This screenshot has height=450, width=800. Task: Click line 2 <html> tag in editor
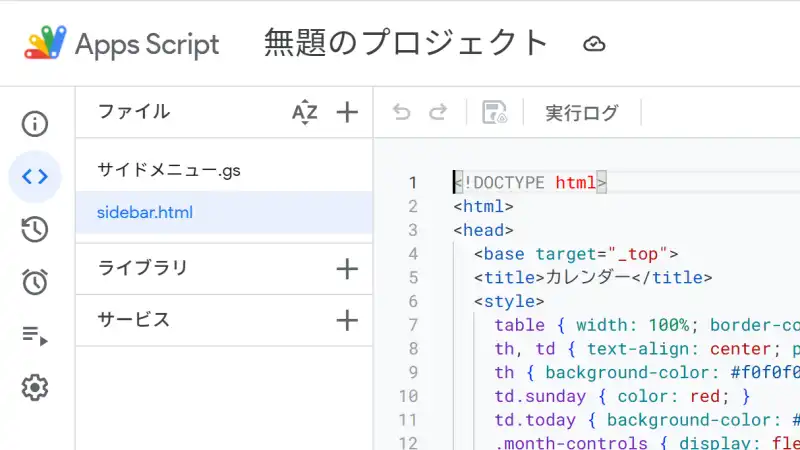[x=483, y=206]
